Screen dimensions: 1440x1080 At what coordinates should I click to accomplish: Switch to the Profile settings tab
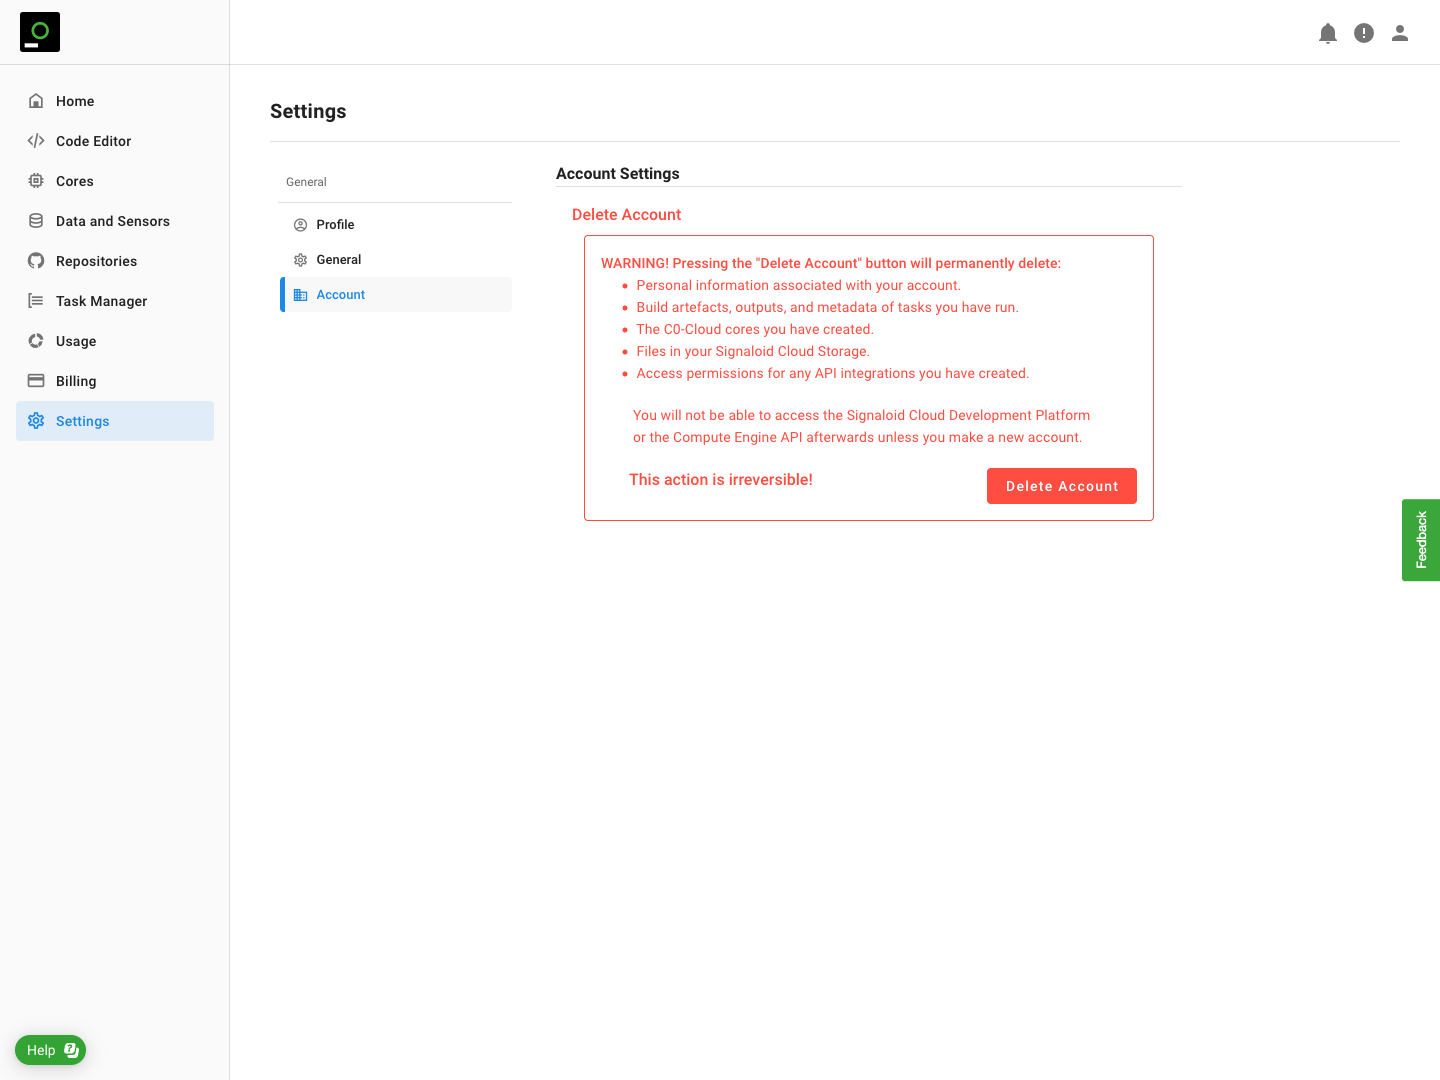coord(335,225)
